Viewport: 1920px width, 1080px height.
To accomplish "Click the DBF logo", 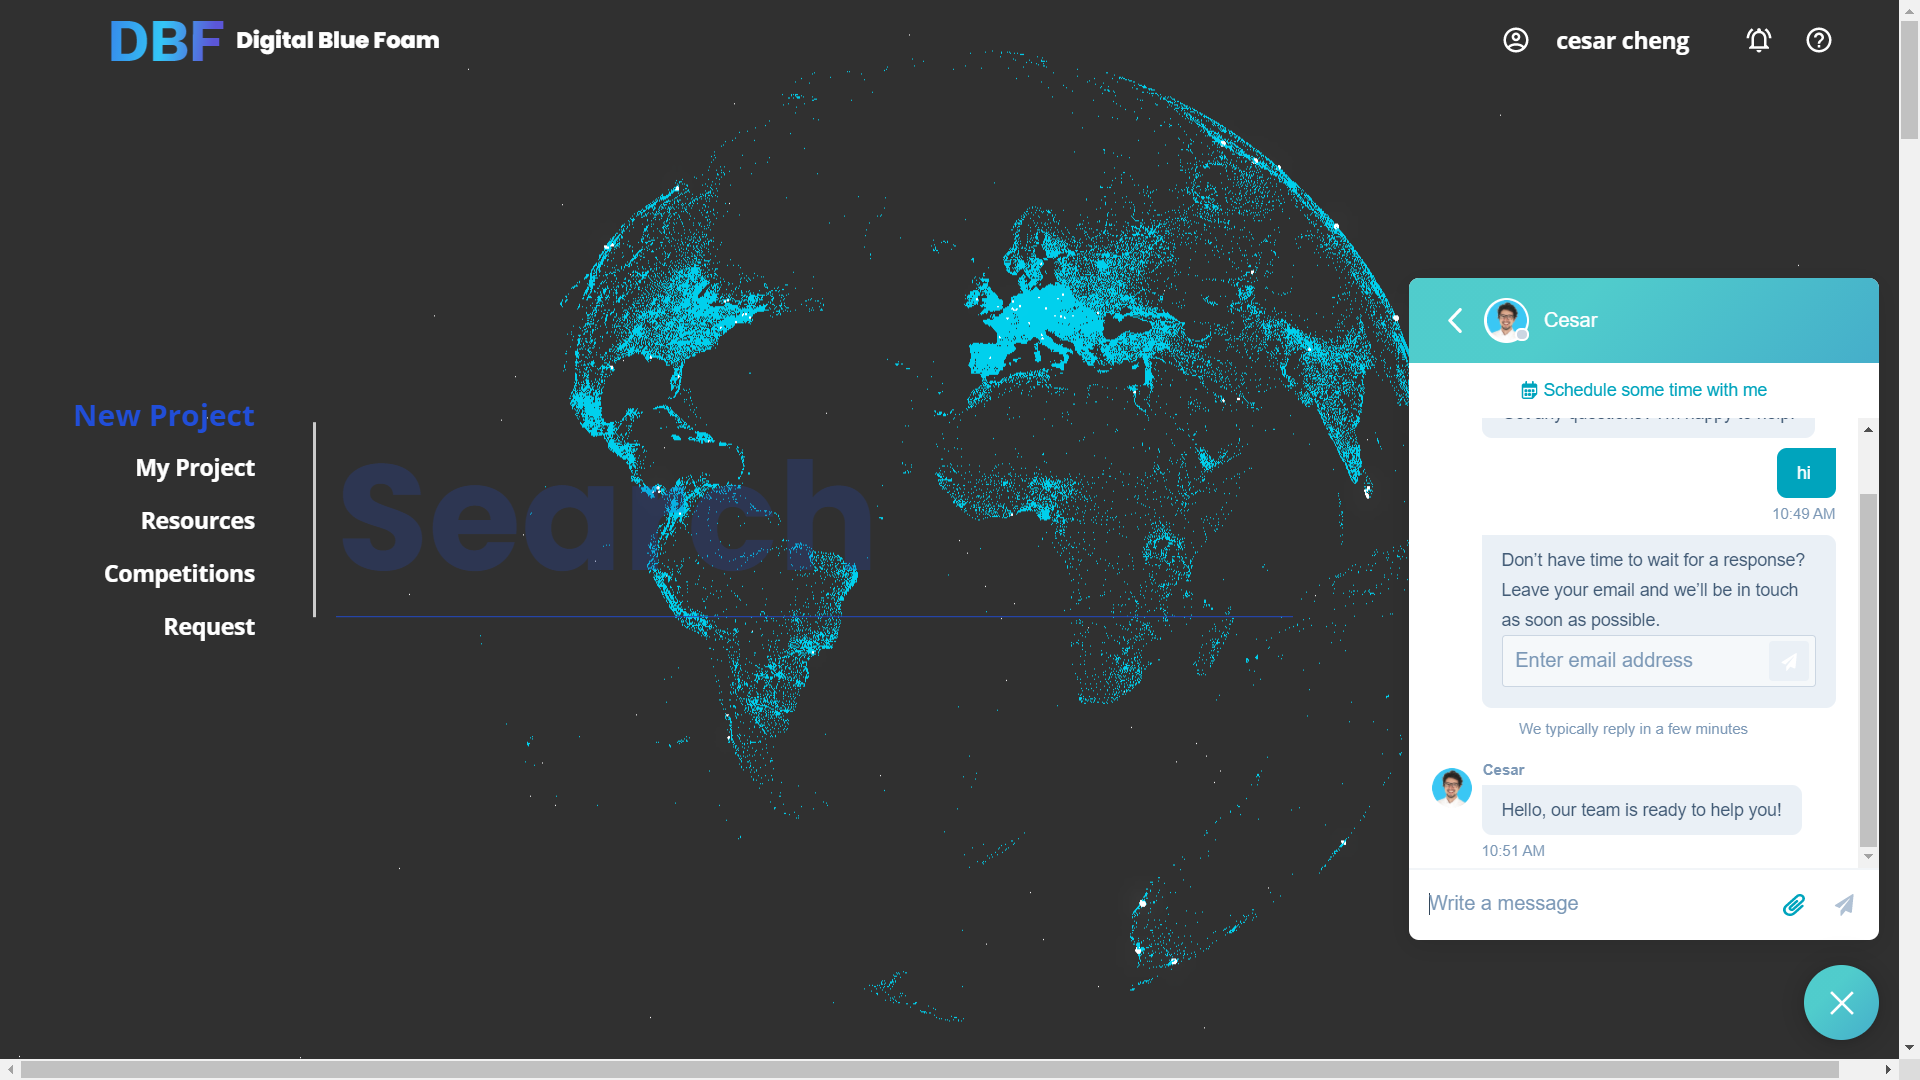I will (166, 41).
